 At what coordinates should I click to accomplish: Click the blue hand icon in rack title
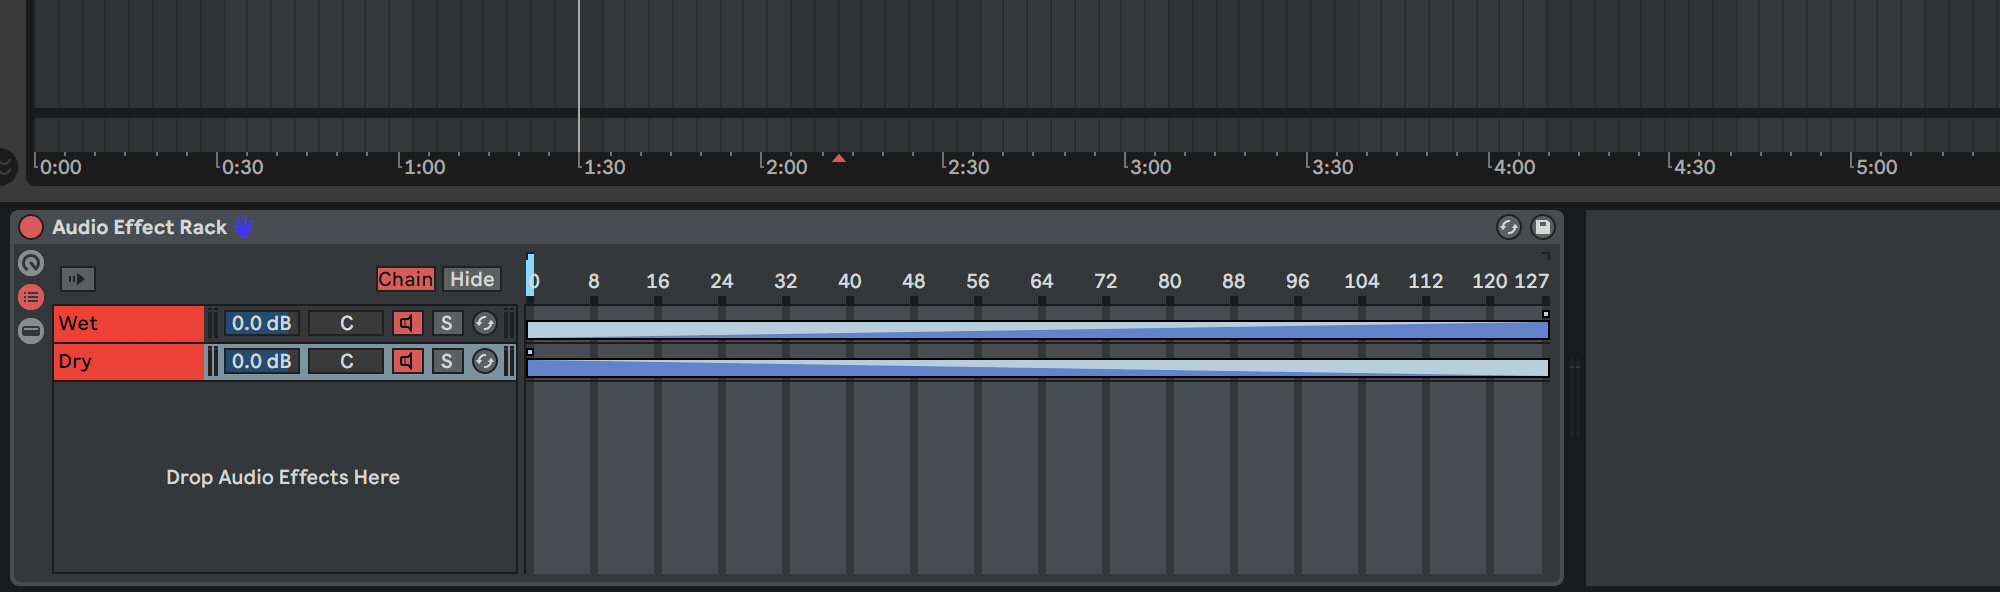[x=243, y=227]
